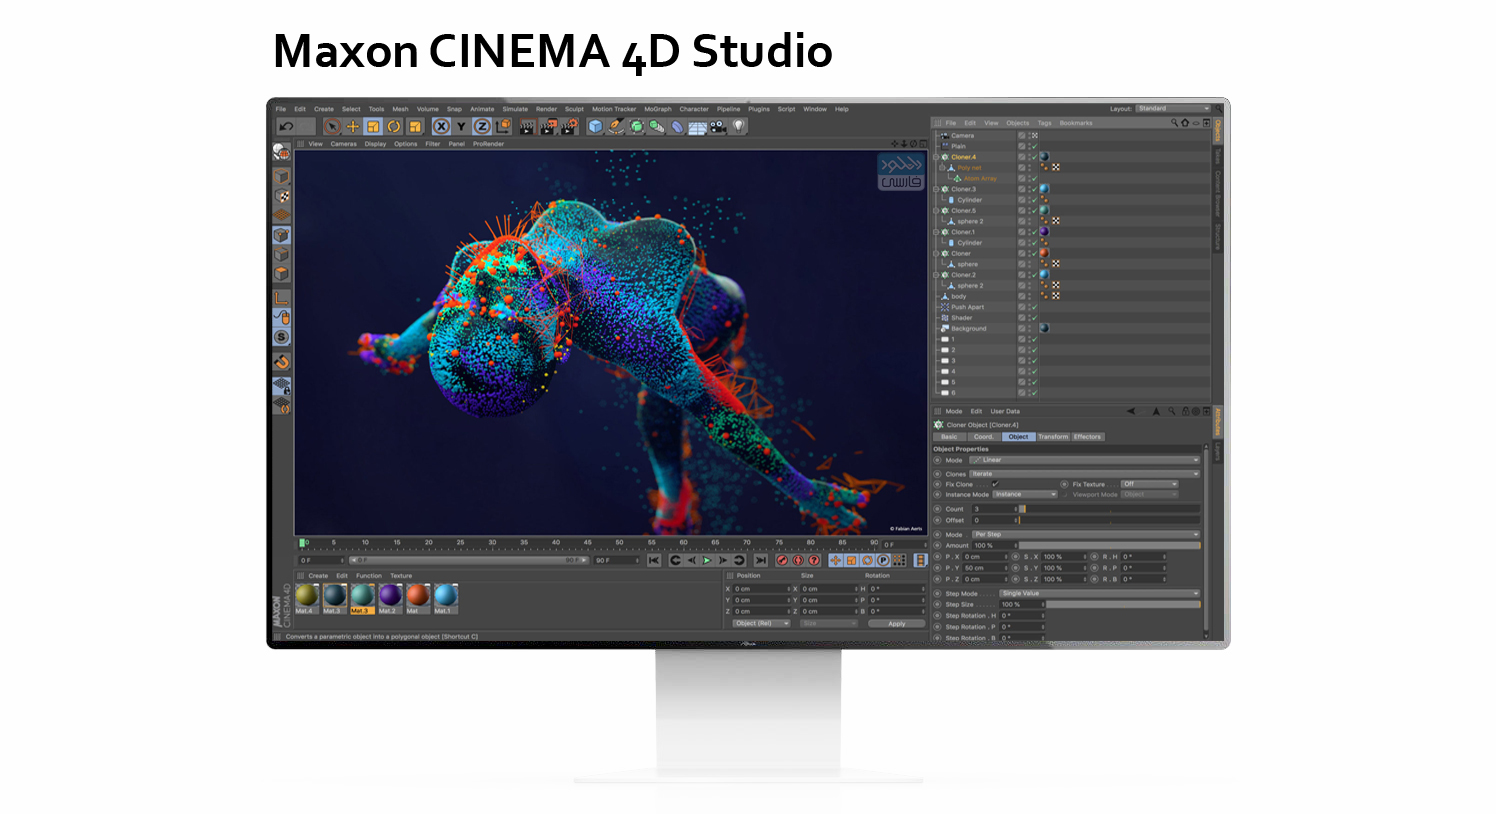1496x814 pixels.
Task: Open the MoGraph menu
Action: (x=658, y=109)
